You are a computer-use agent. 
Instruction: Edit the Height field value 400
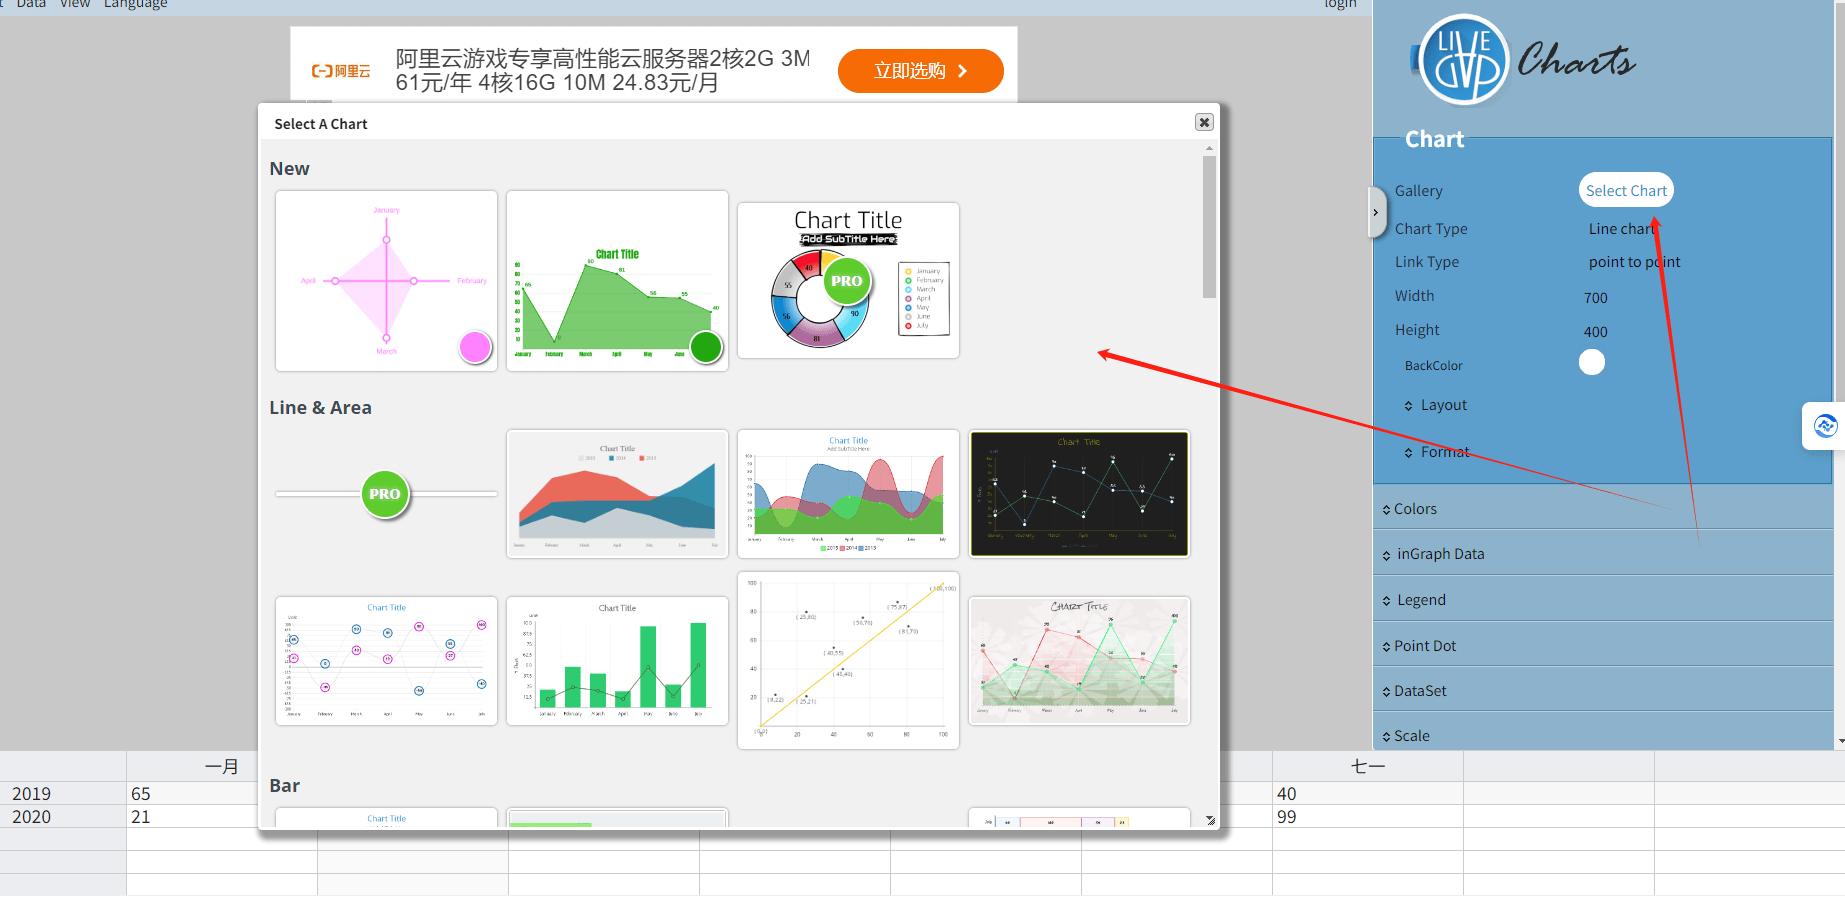[x=1596, y=332]
